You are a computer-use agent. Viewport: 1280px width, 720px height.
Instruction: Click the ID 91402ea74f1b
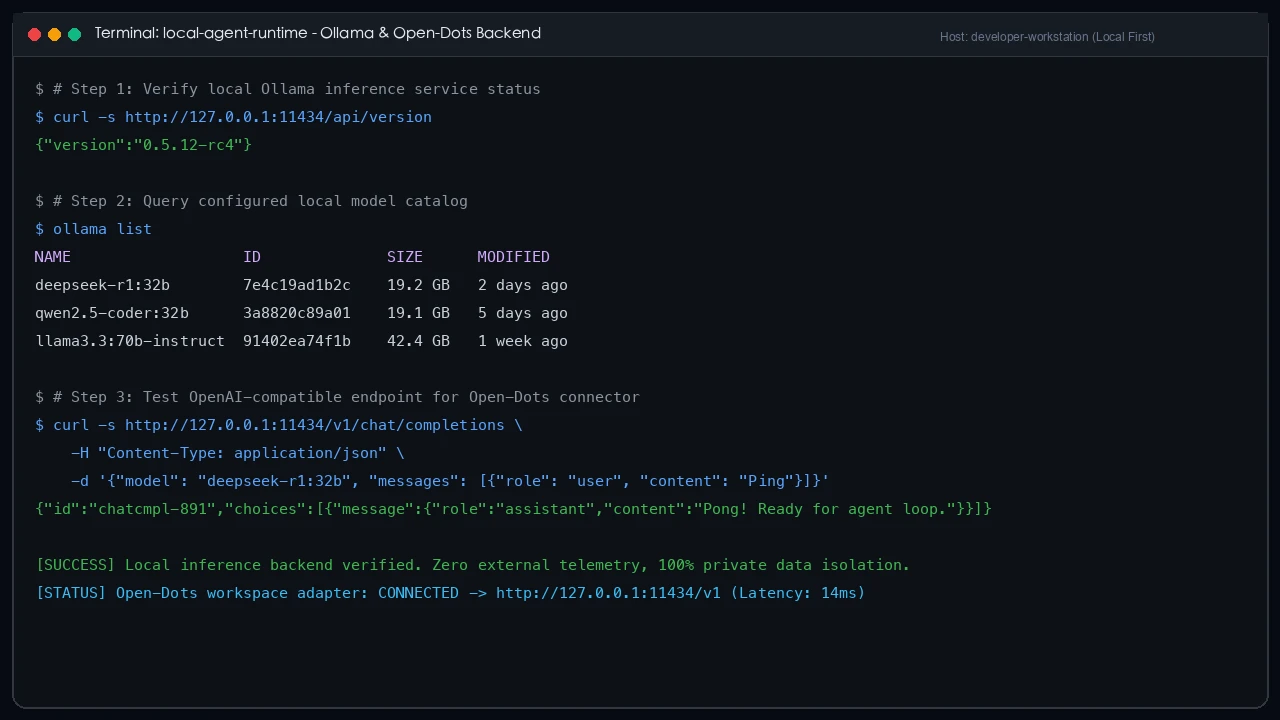(x=297, y=341)
